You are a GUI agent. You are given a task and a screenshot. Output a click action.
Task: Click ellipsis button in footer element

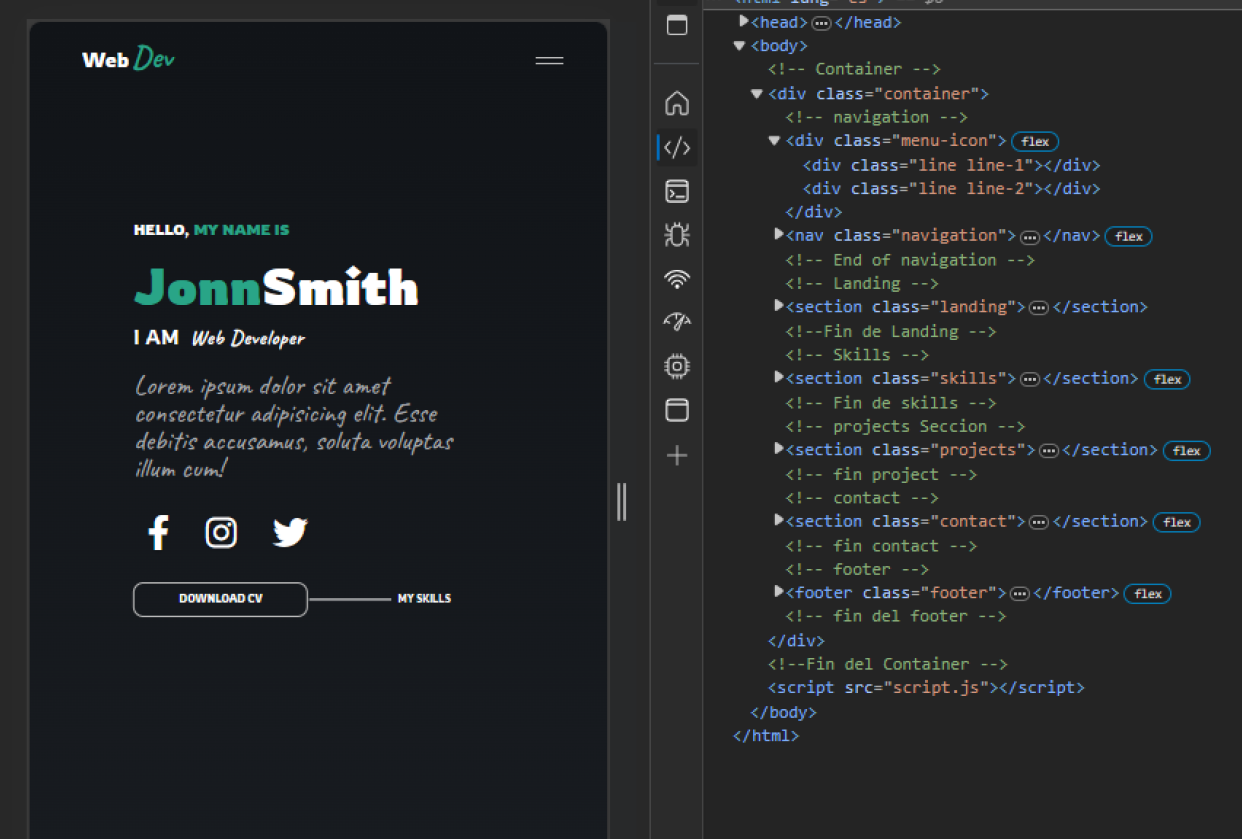(1020, 594)
